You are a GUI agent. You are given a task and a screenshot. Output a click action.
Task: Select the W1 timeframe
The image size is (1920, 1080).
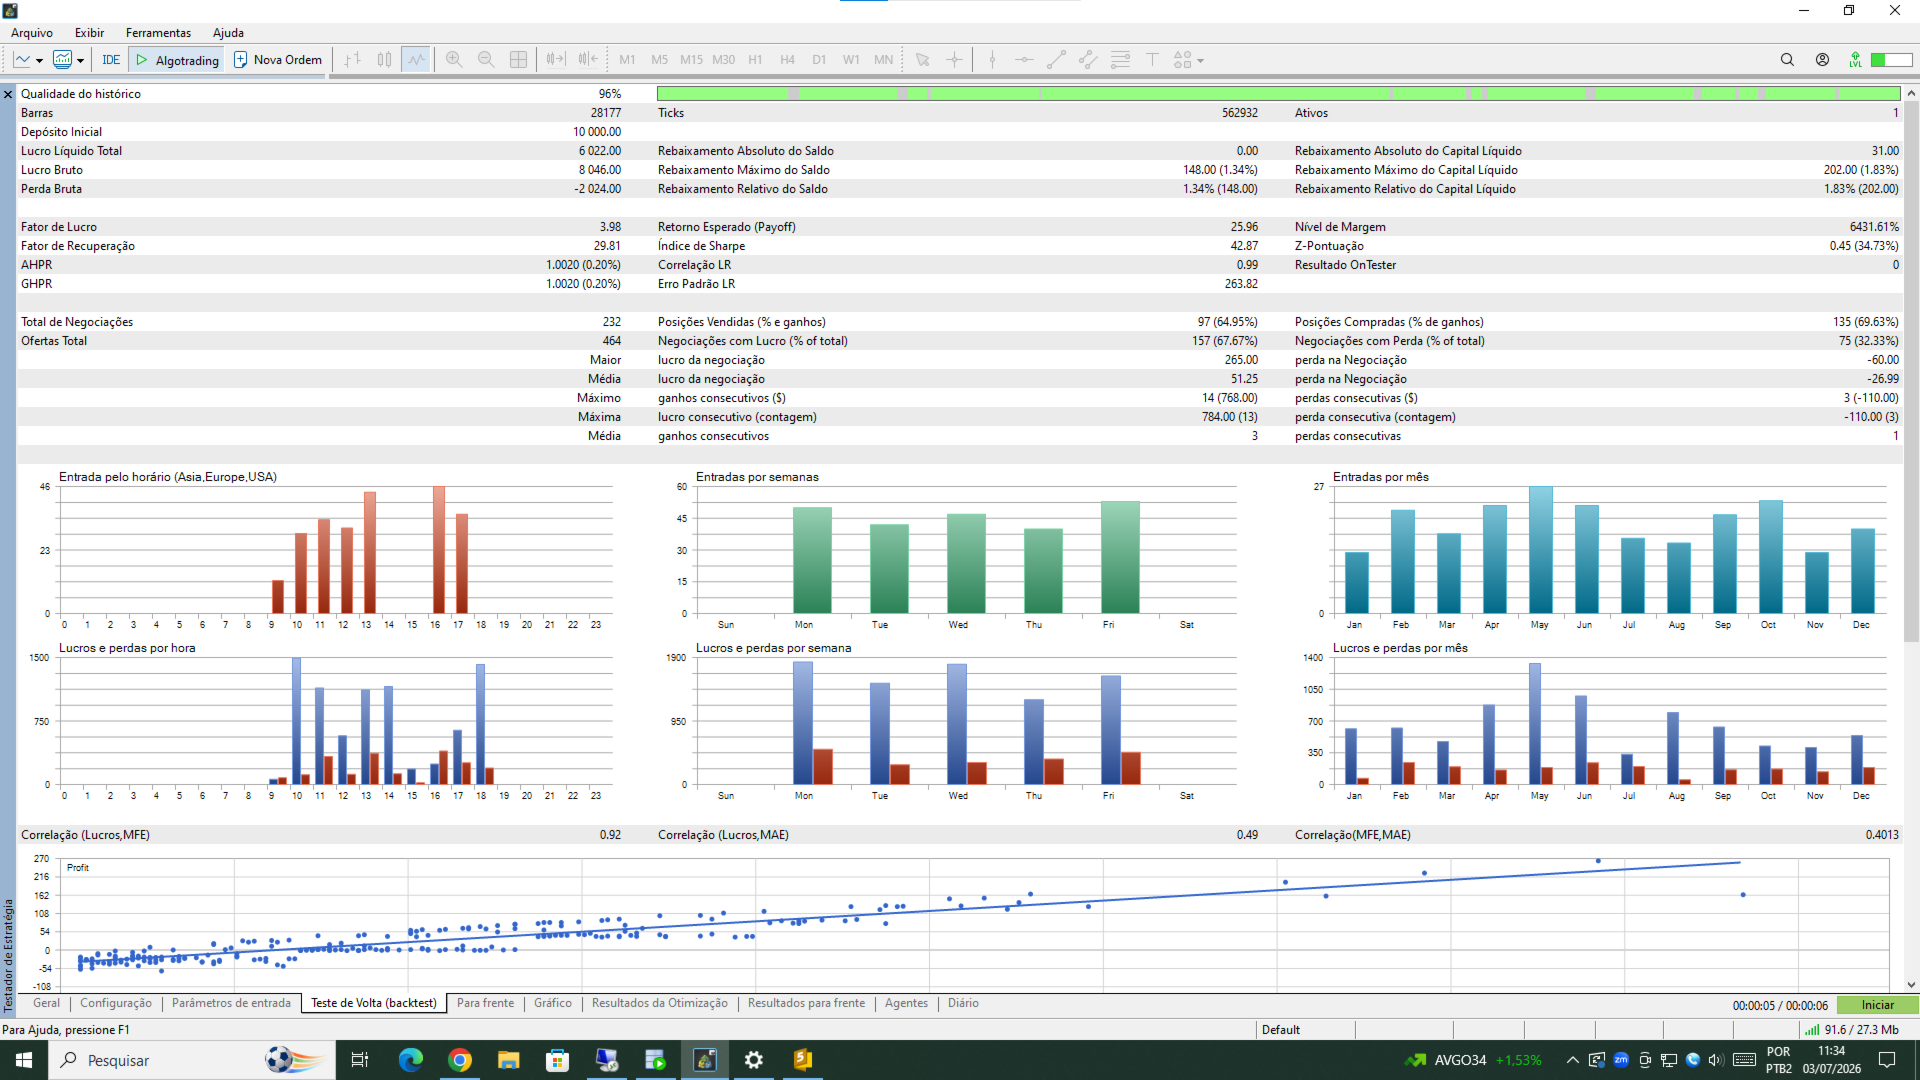pos(851,60)
